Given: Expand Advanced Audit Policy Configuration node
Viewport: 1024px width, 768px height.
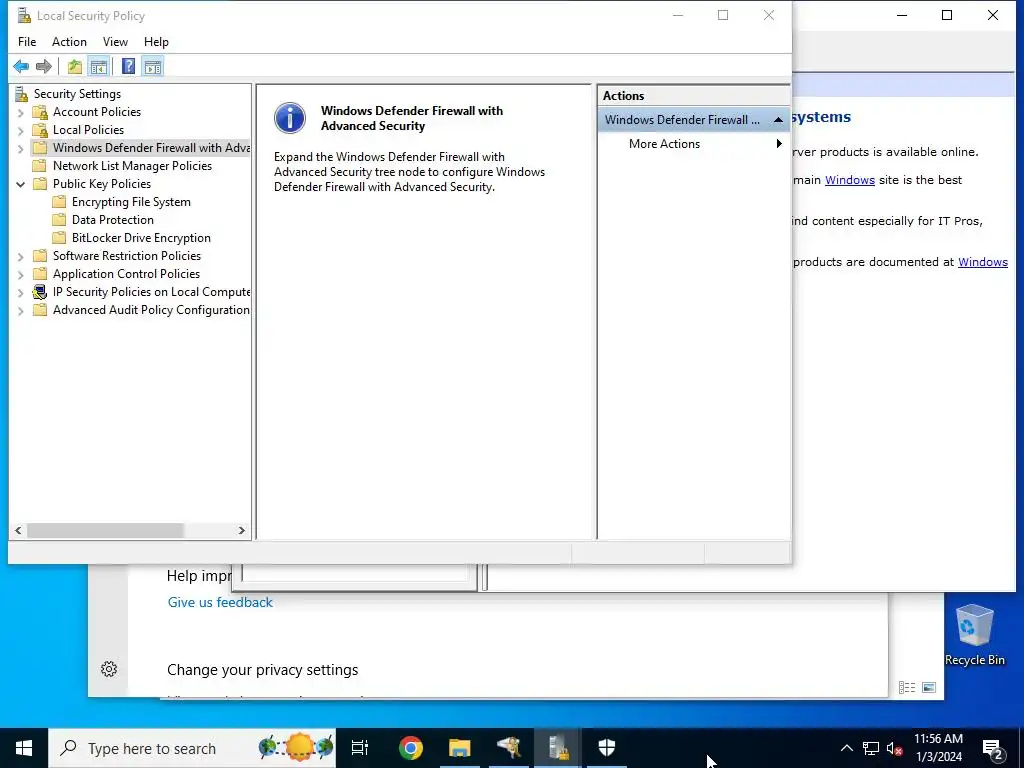Looking at the screenshot, I should tap(20, 311).
